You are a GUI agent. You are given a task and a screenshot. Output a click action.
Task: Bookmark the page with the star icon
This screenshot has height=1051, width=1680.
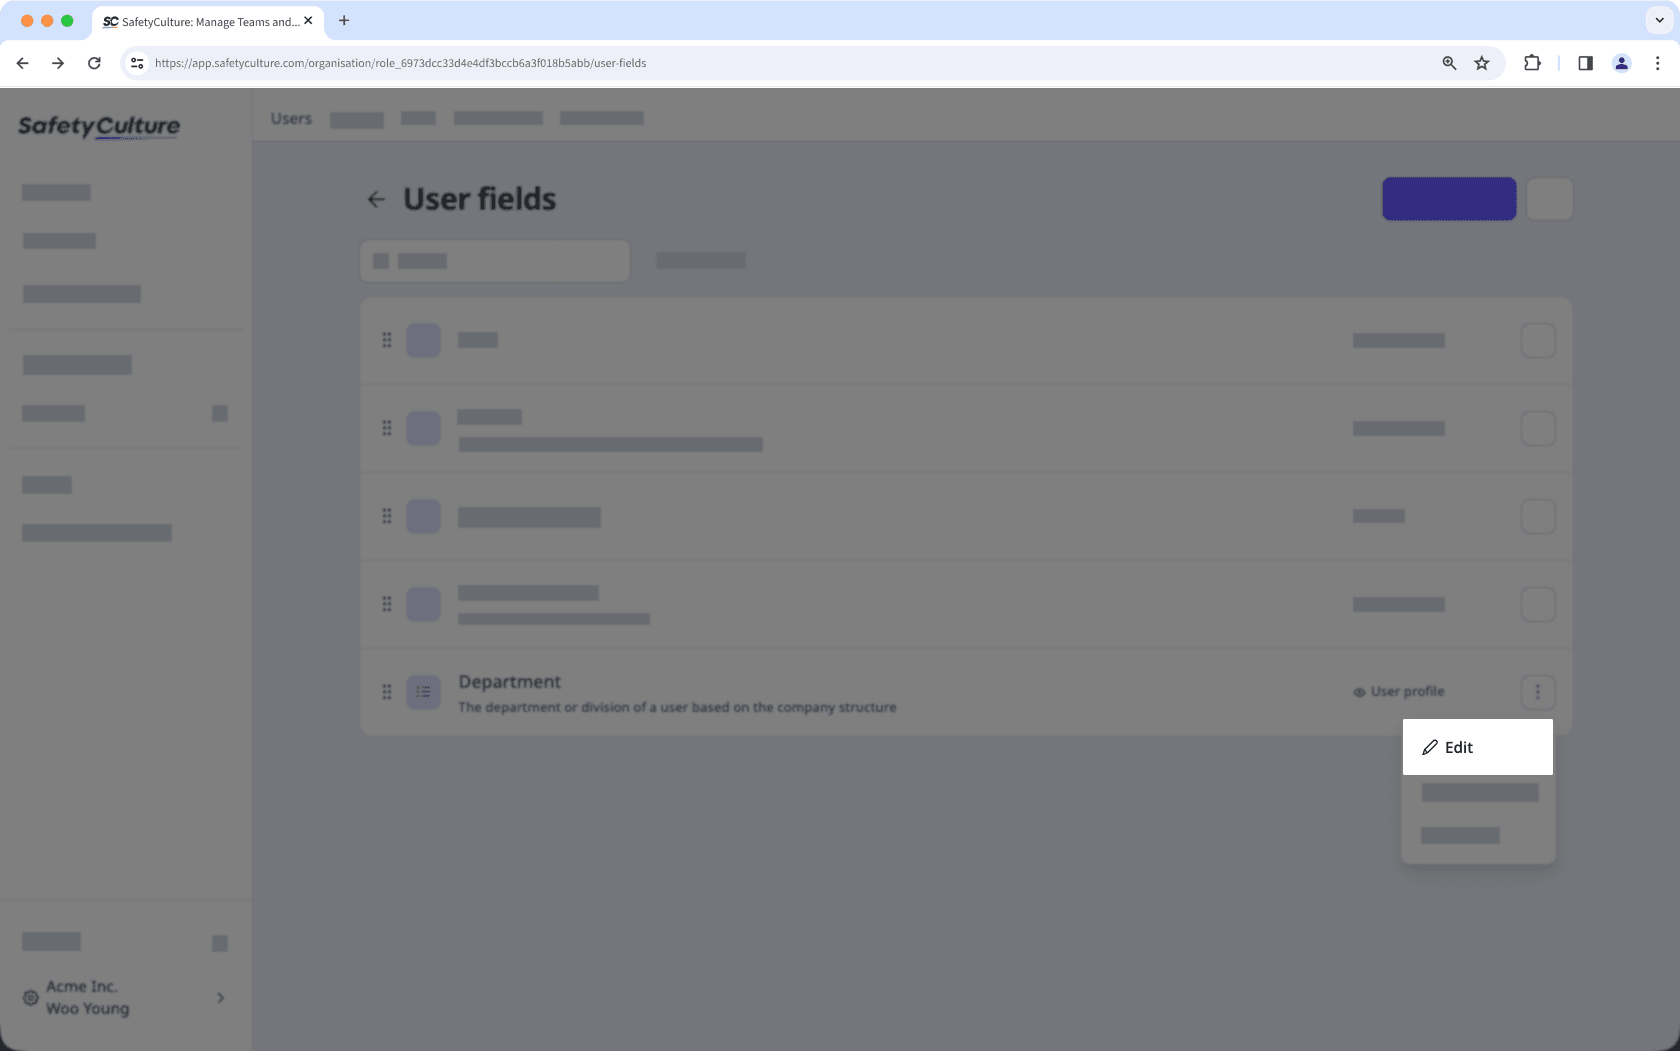(1481, 63)
